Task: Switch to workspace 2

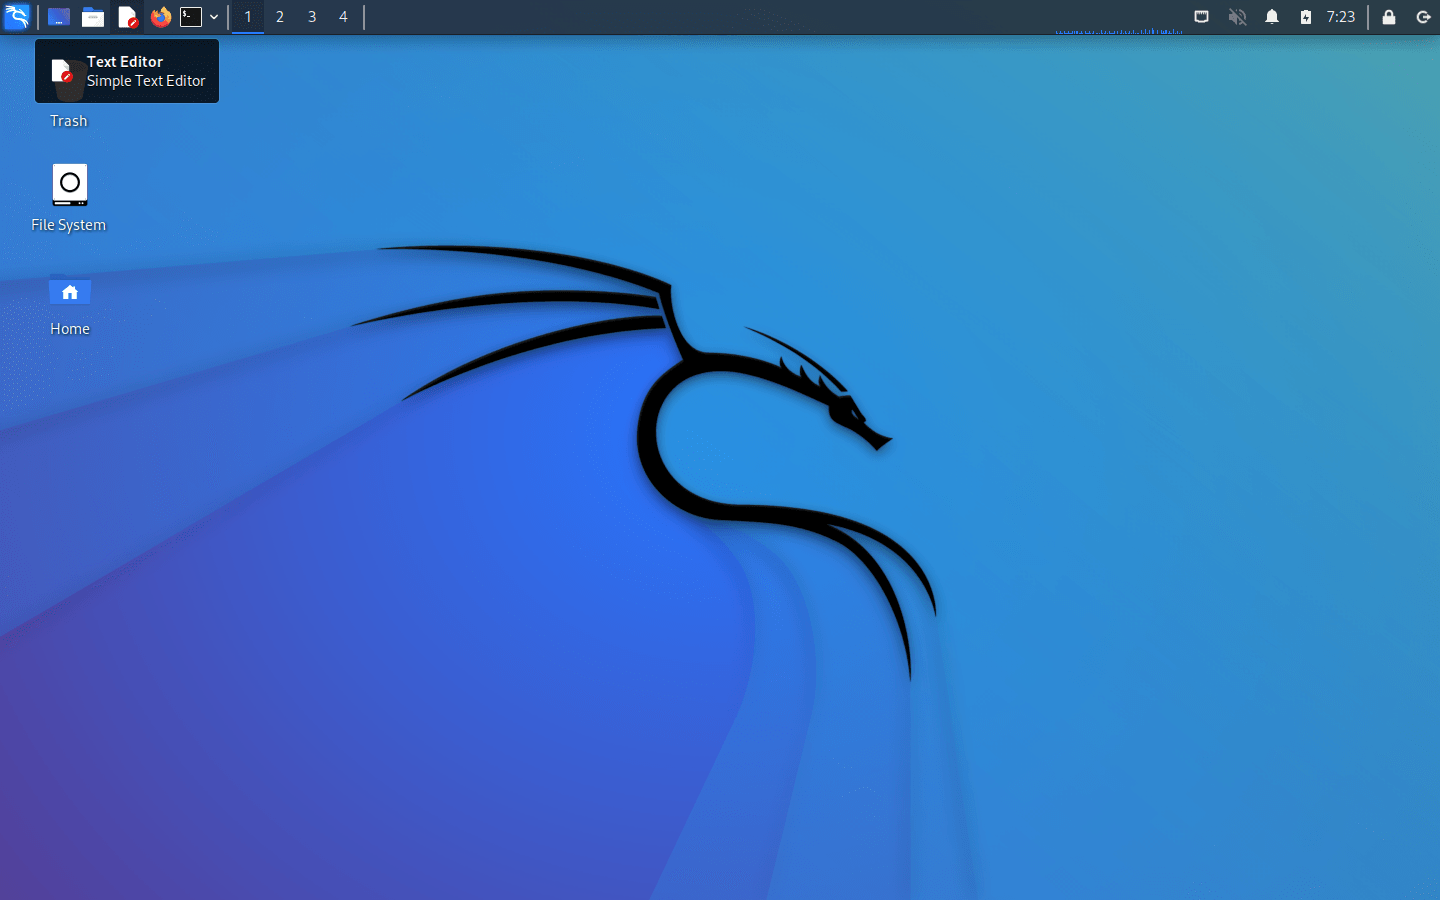Action: (279, 17)
